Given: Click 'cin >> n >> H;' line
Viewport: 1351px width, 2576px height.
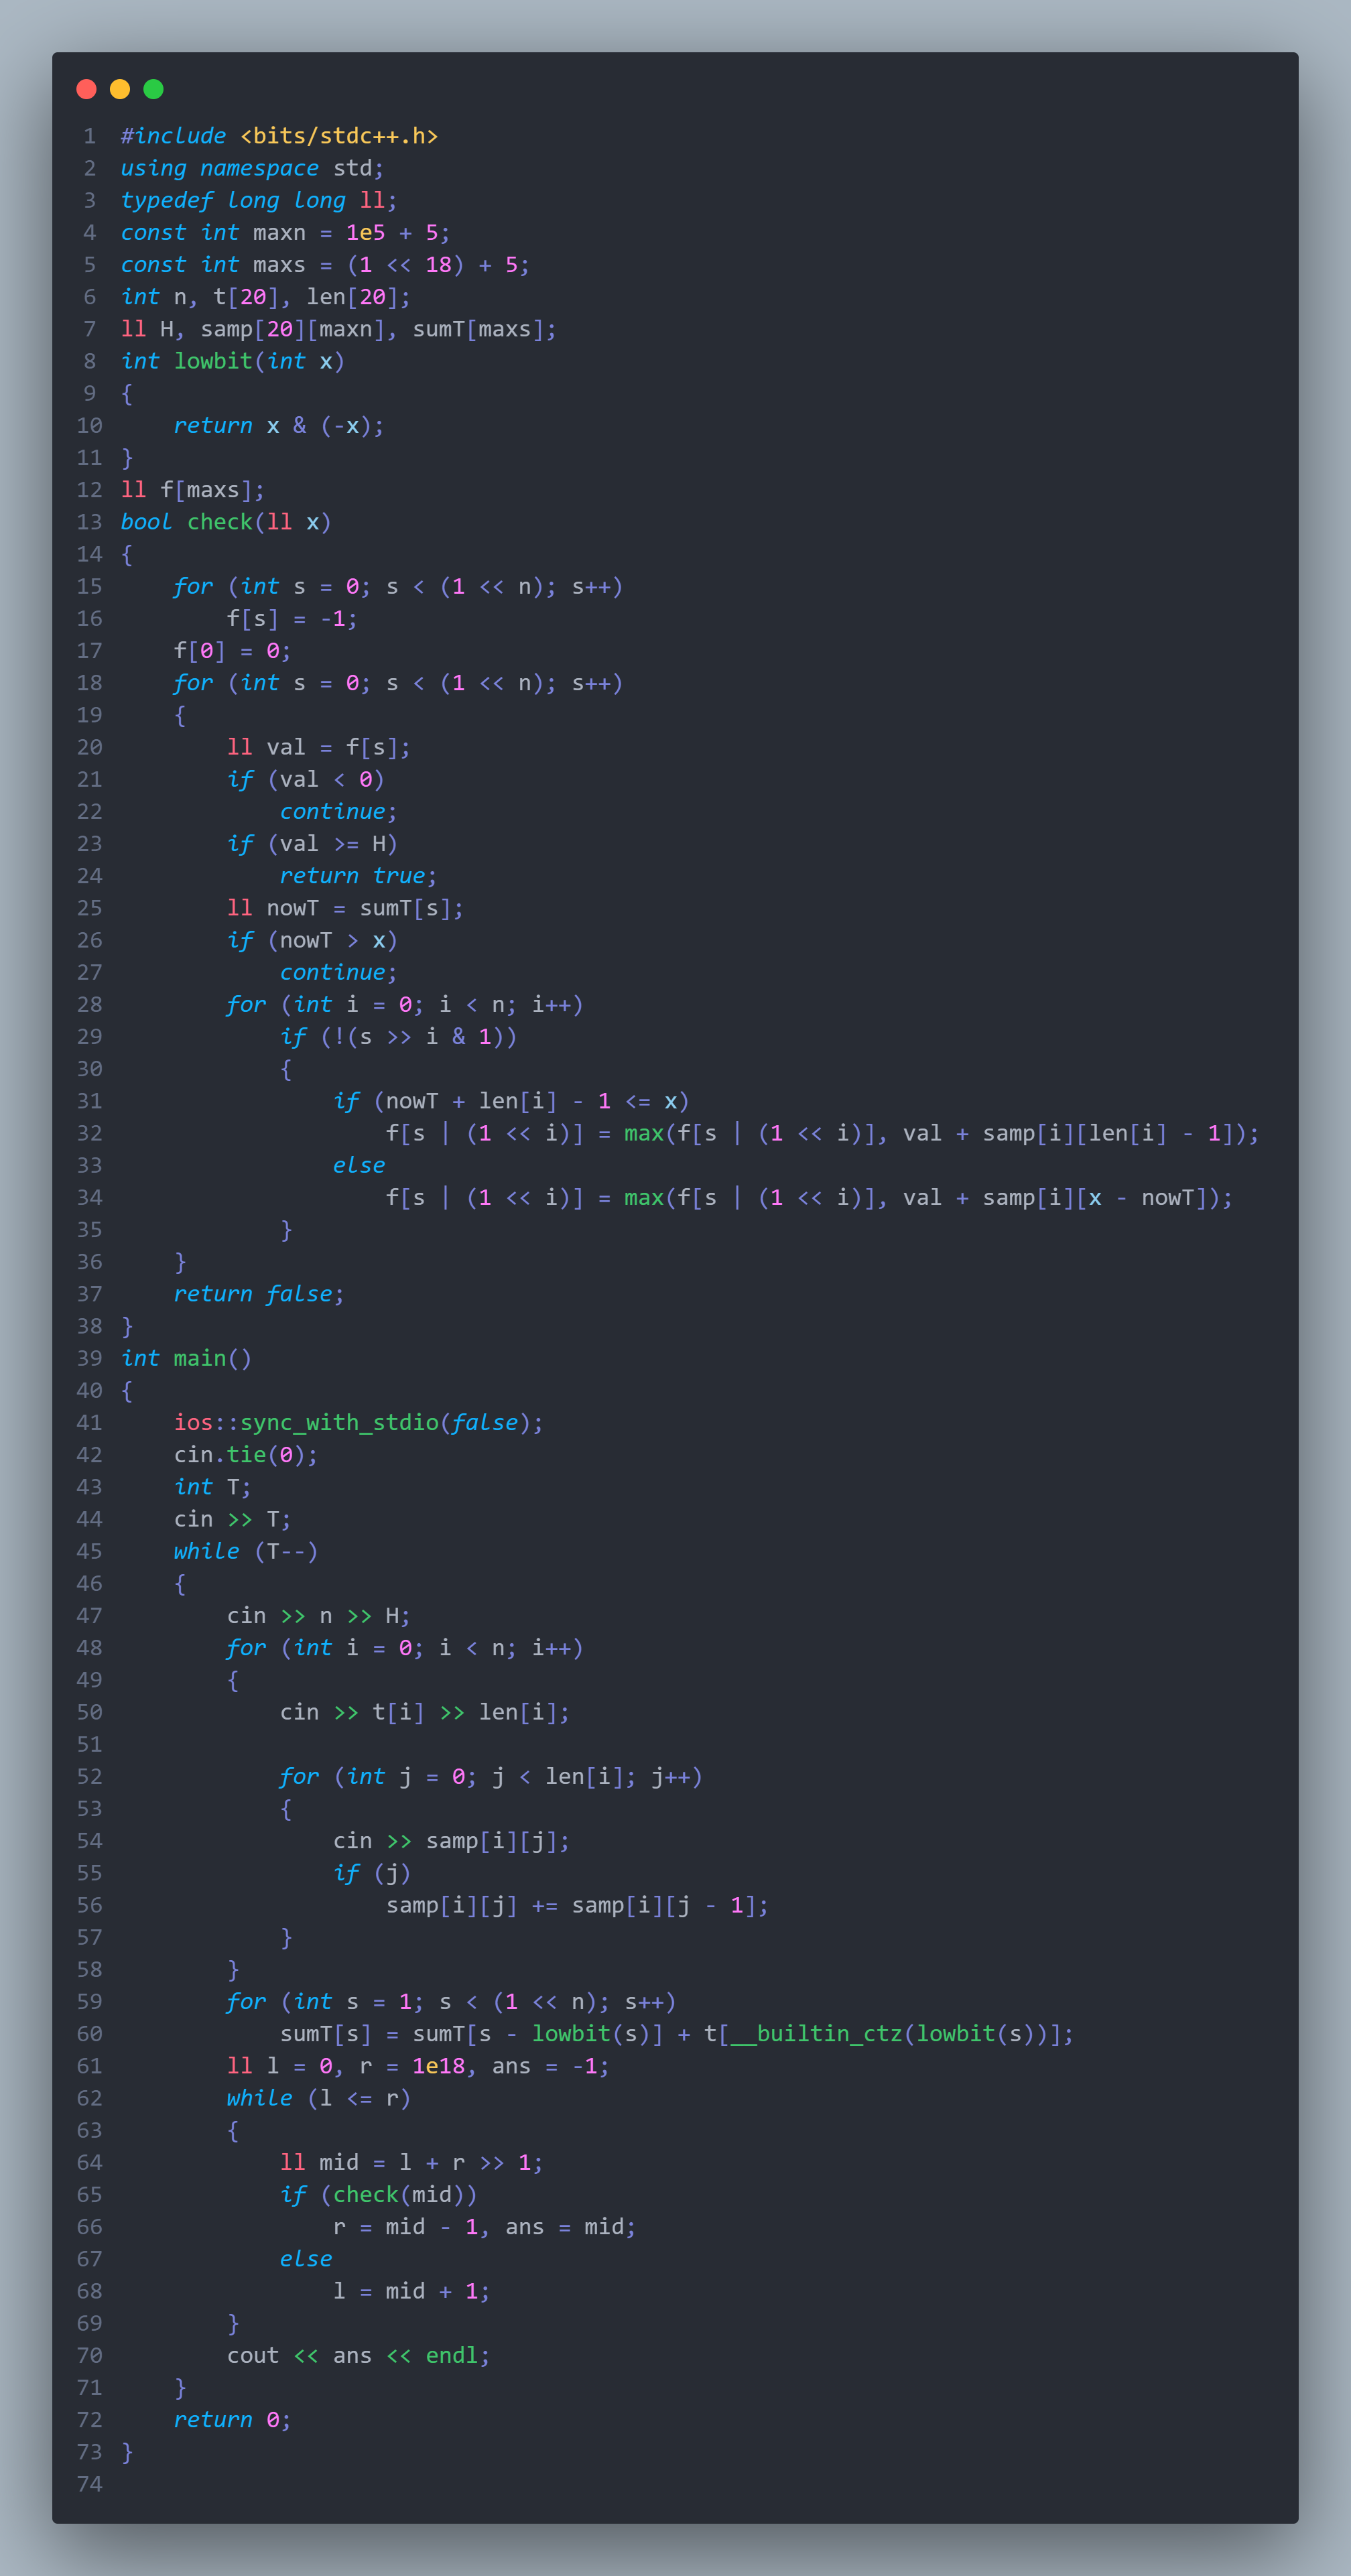Looking at the screenshot, I should point(318,1616).
